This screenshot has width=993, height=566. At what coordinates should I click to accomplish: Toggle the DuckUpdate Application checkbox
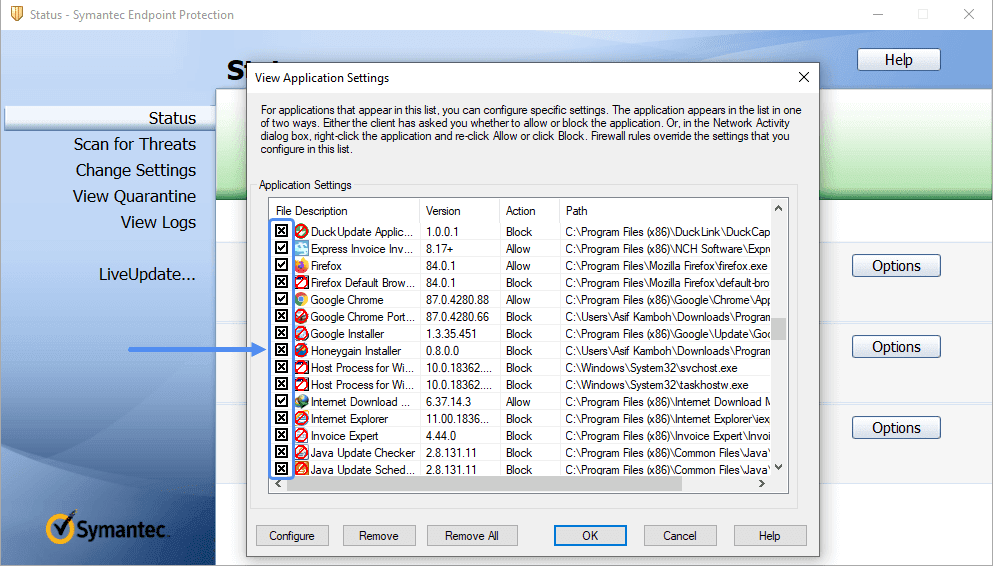pyautogui.click(x=281, y=231)
